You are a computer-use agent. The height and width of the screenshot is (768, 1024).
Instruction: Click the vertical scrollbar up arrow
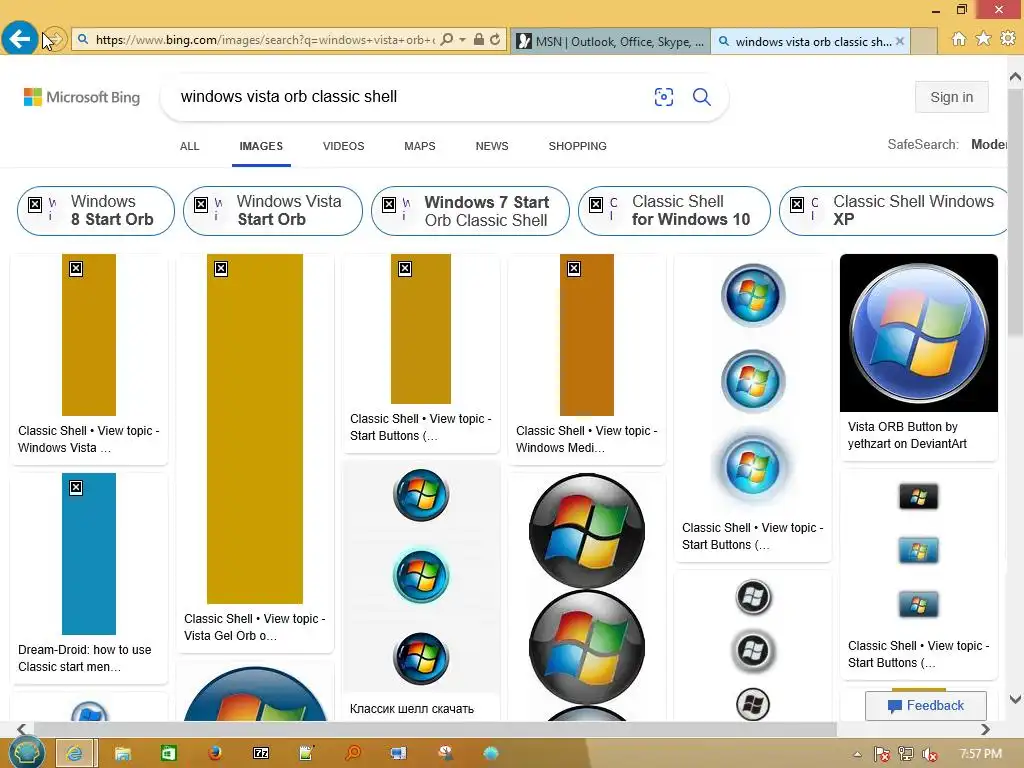(x=1016, y=76)
